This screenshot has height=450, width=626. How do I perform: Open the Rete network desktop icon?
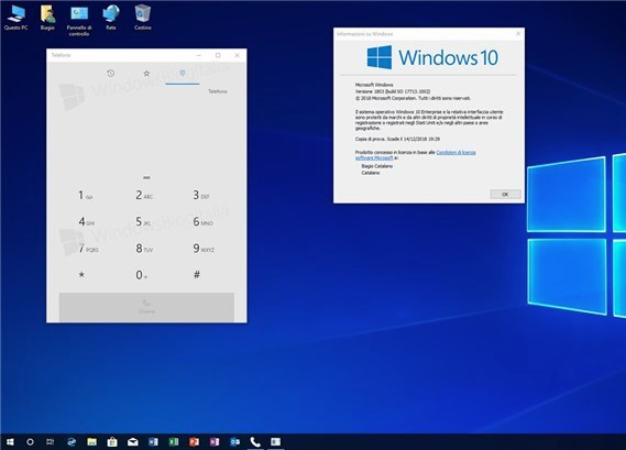click(111, 16)
